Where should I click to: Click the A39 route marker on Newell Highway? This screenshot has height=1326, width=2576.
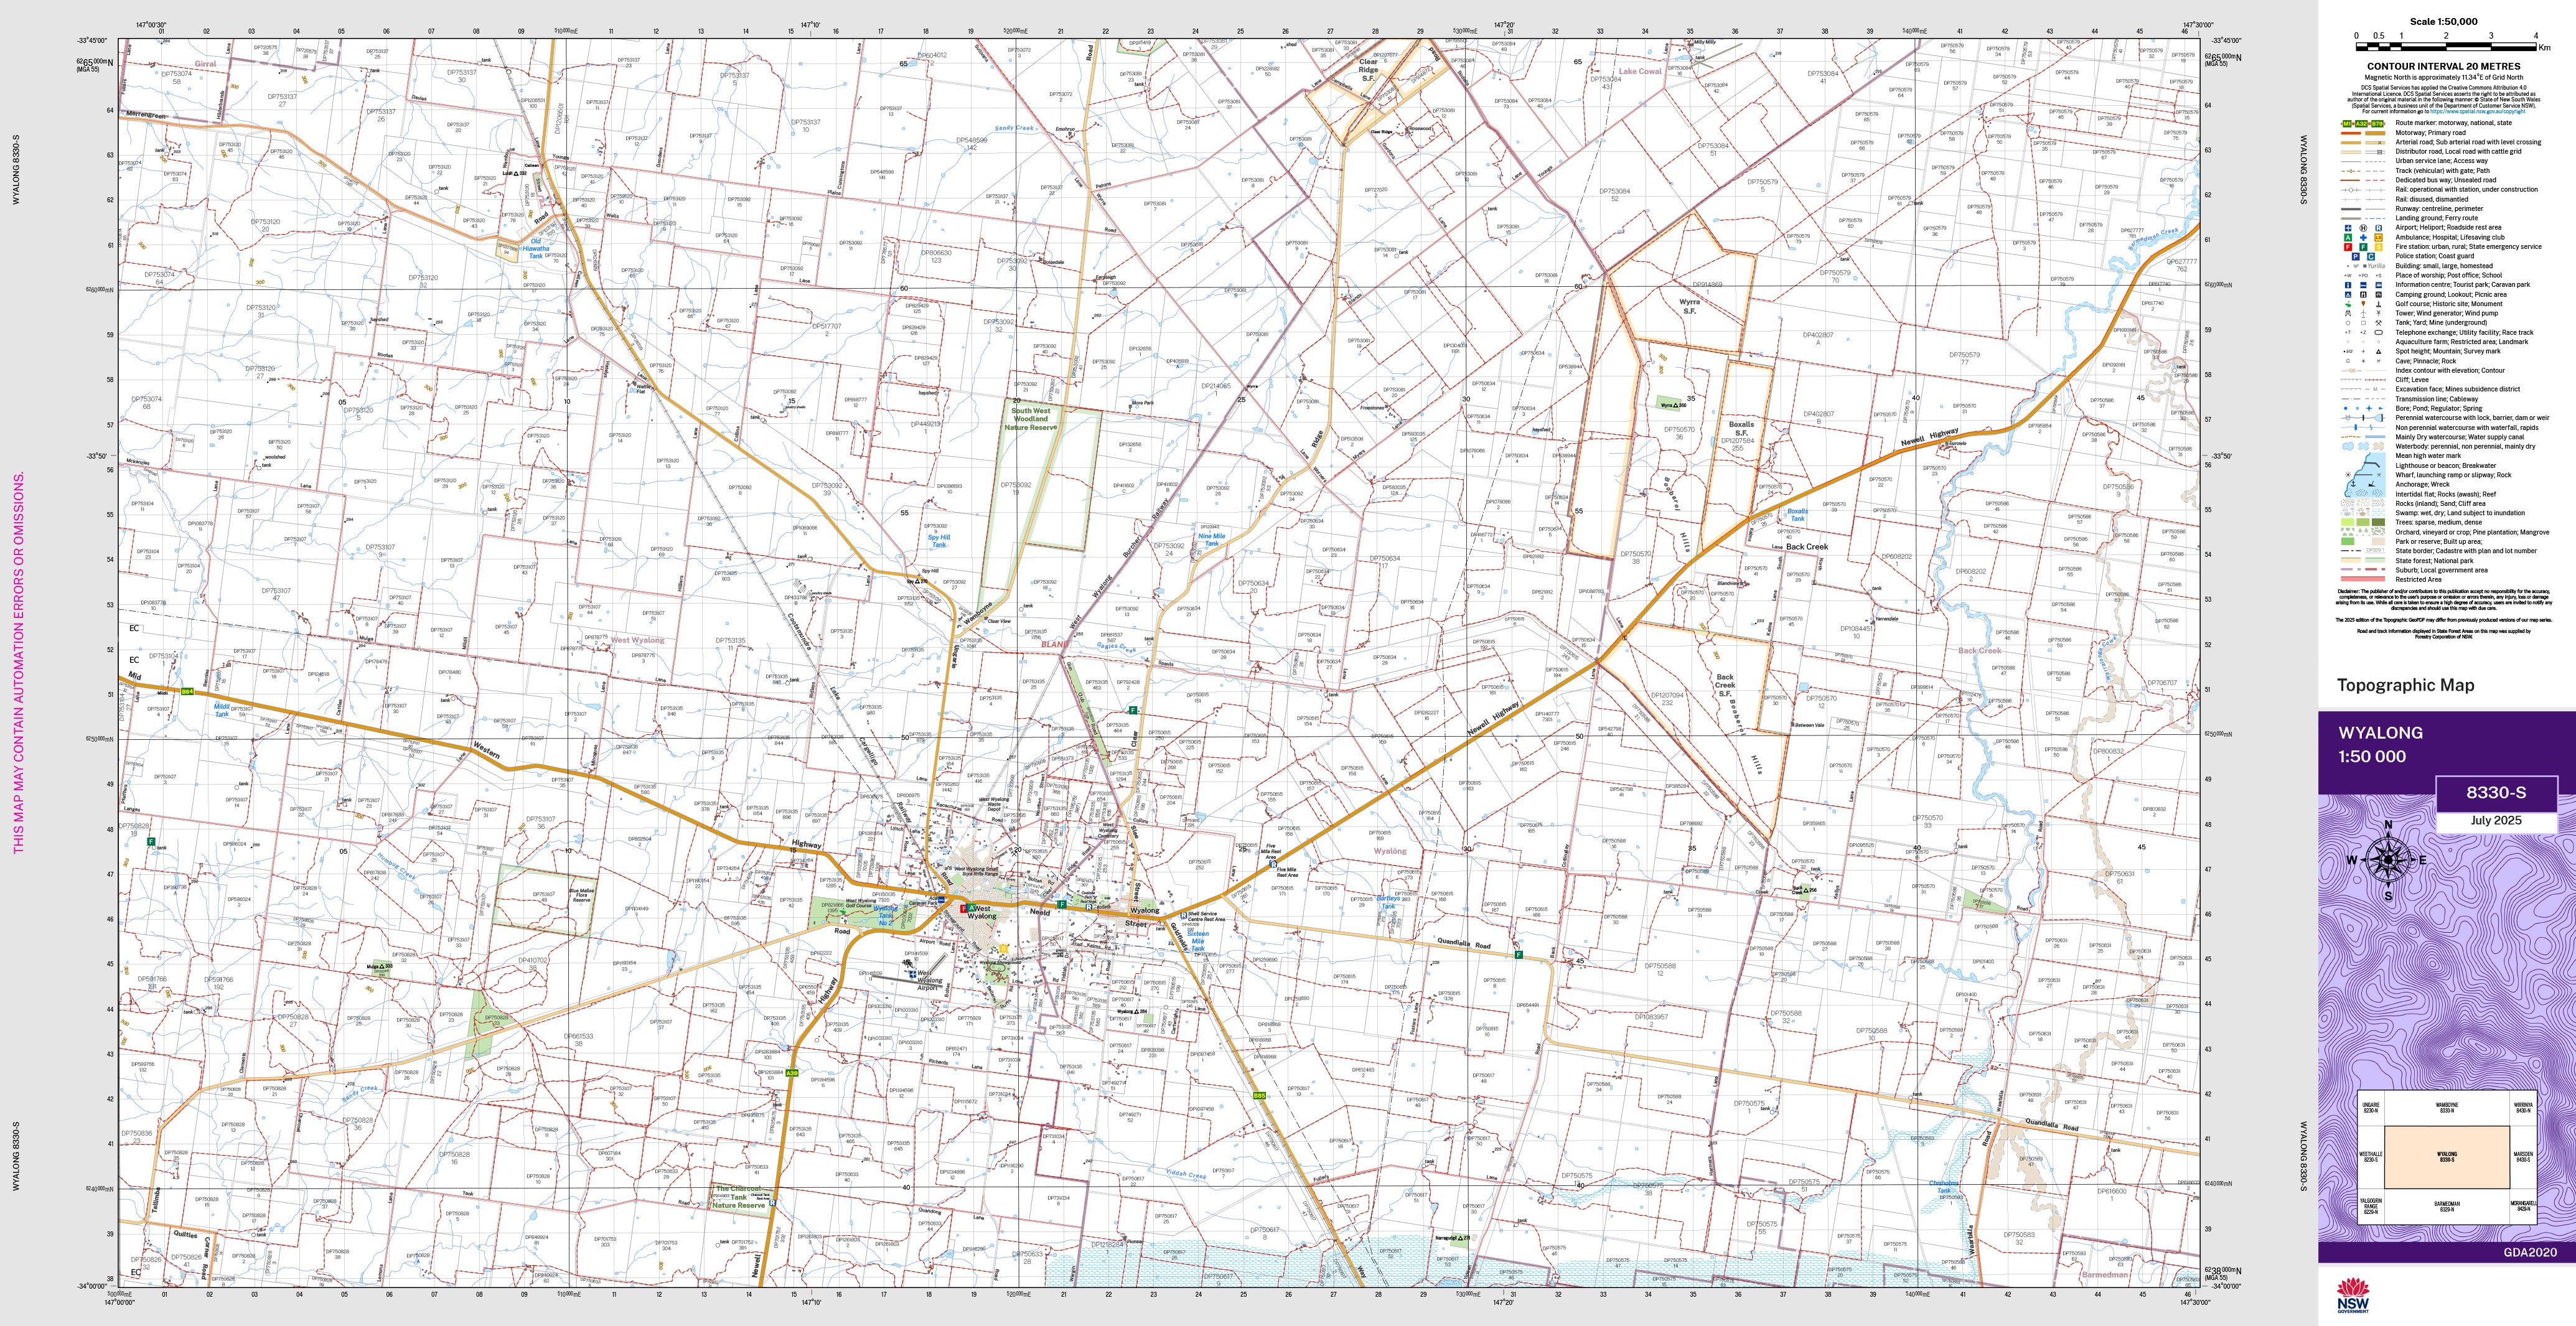pyautogui.click(x=792, y=1073)
